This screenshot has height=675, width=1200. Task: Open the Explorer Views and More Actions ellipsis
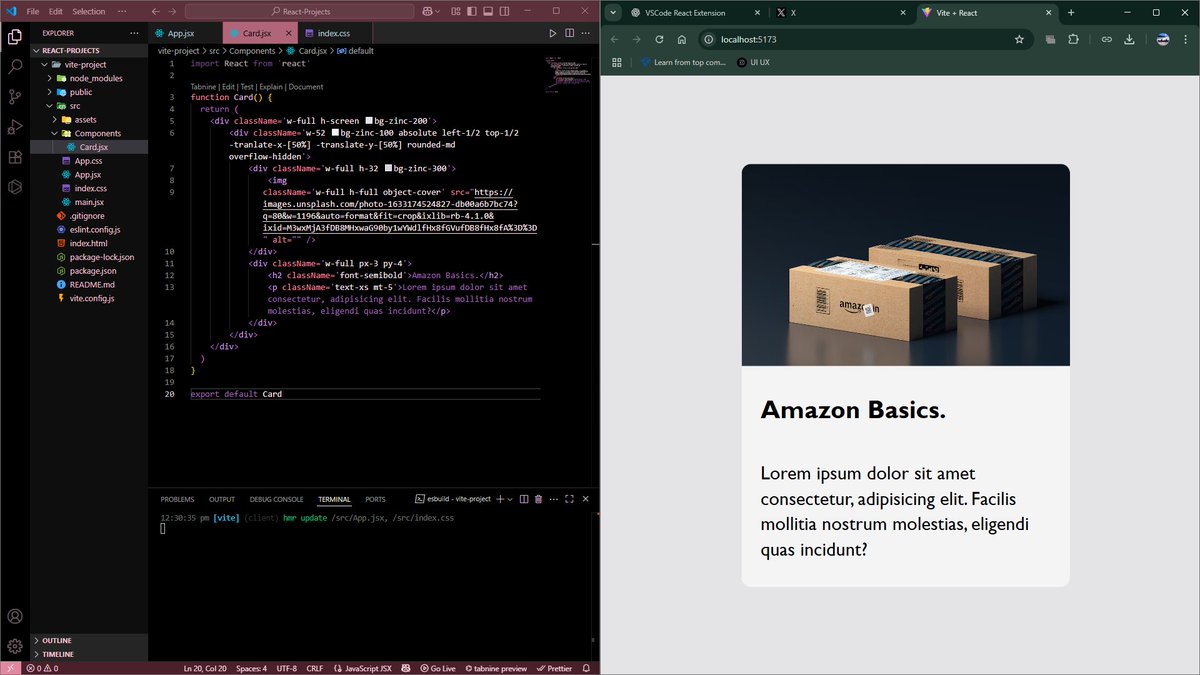point(134,33)
